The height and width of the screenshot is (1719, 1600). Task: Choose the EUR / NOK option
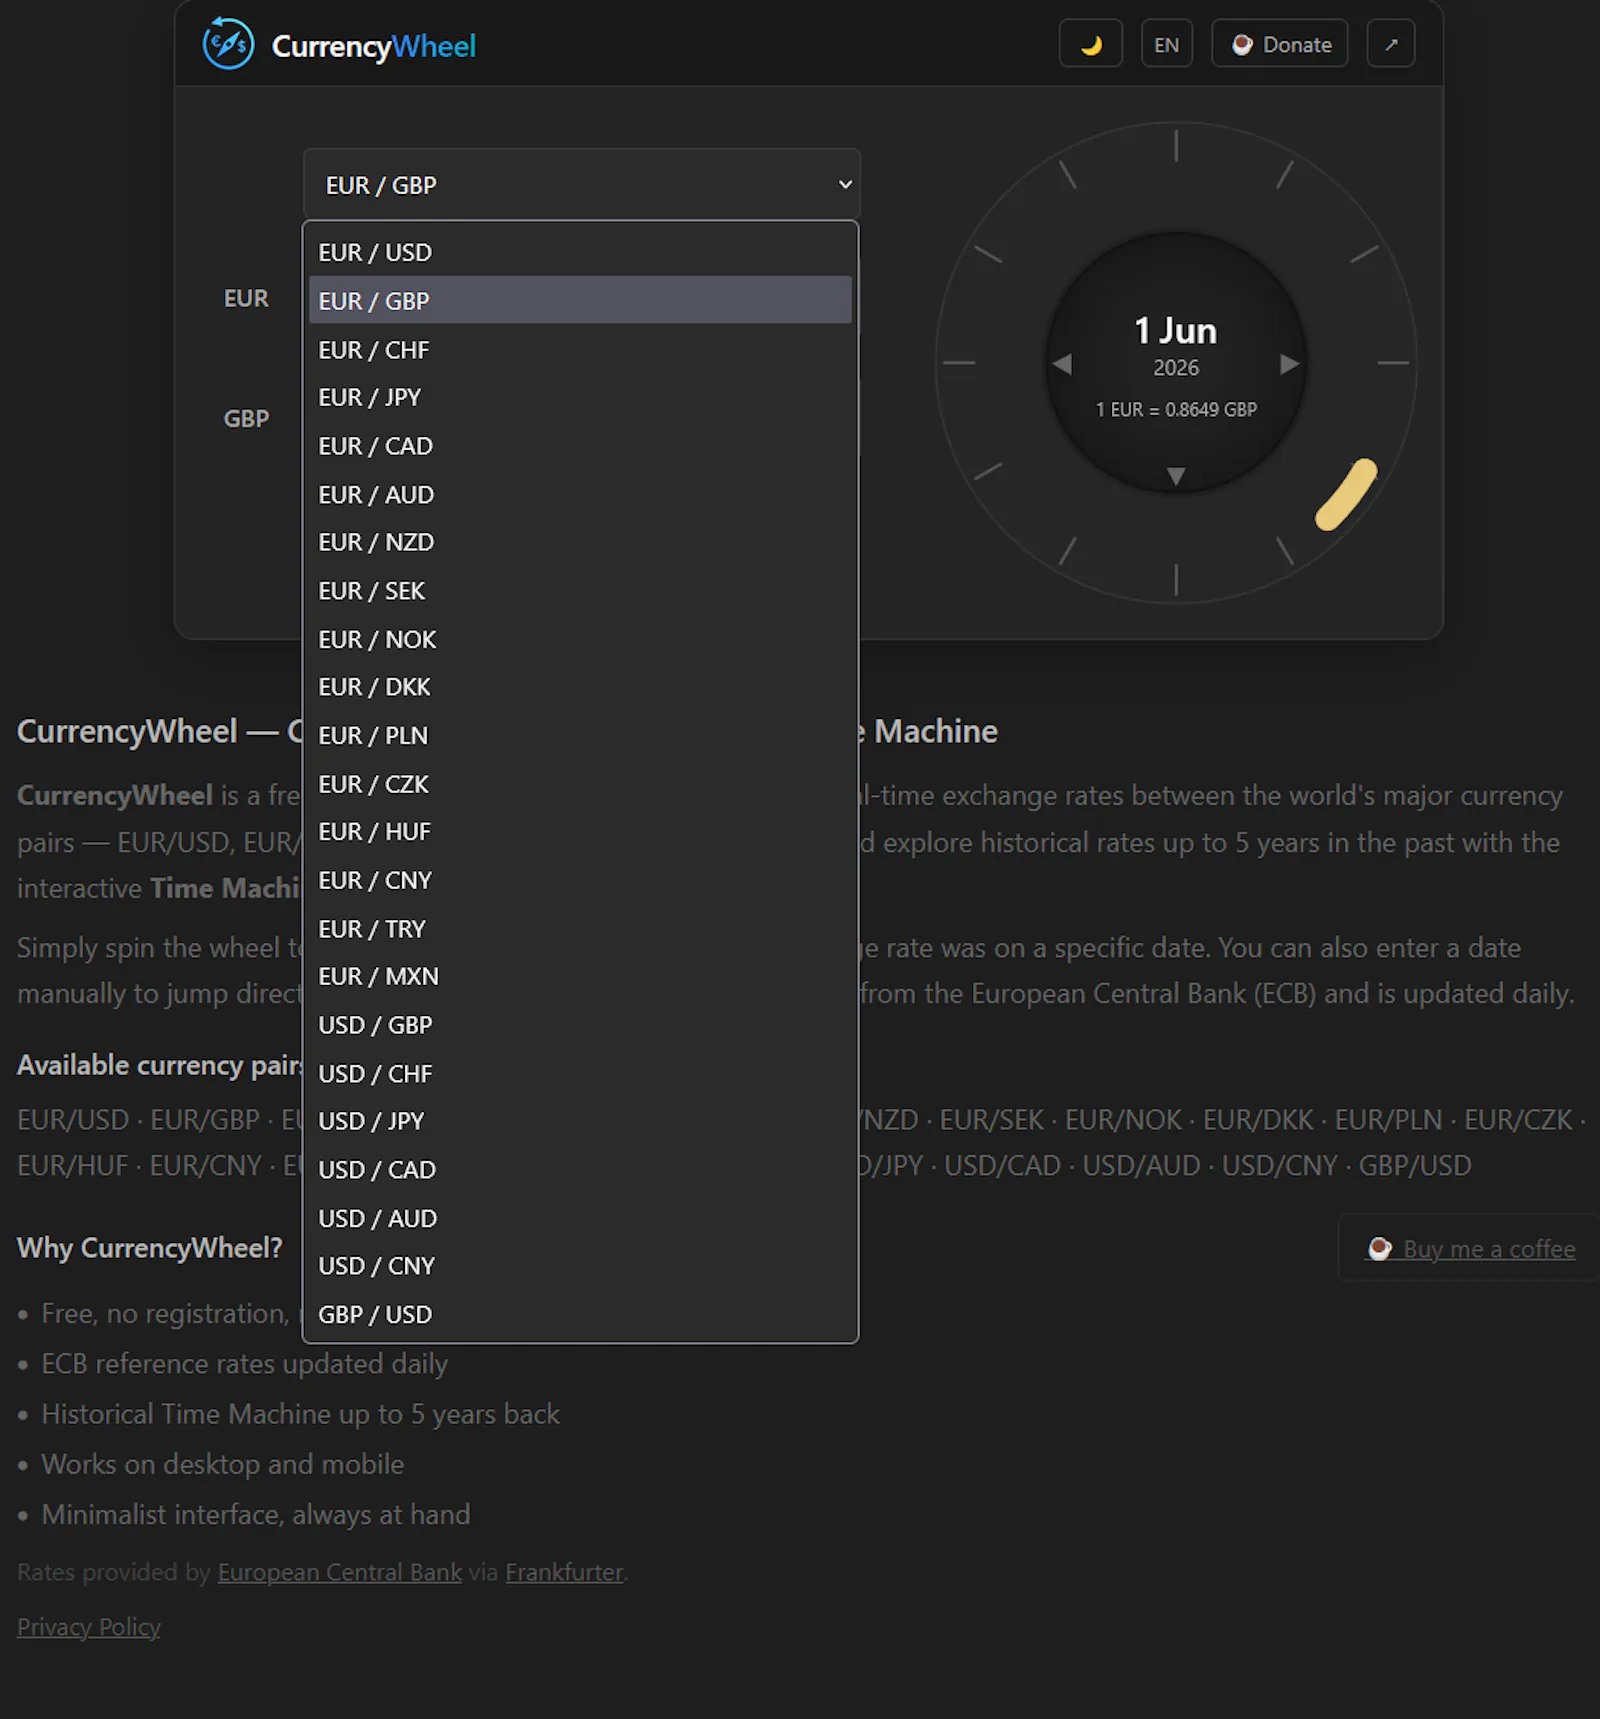[x=580, y=639]
